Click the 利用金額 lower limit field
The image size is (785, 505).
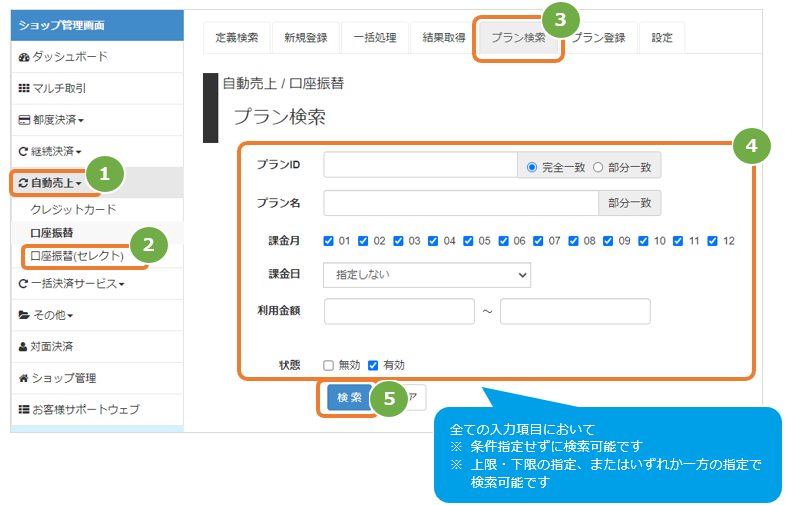coord(399,311)
